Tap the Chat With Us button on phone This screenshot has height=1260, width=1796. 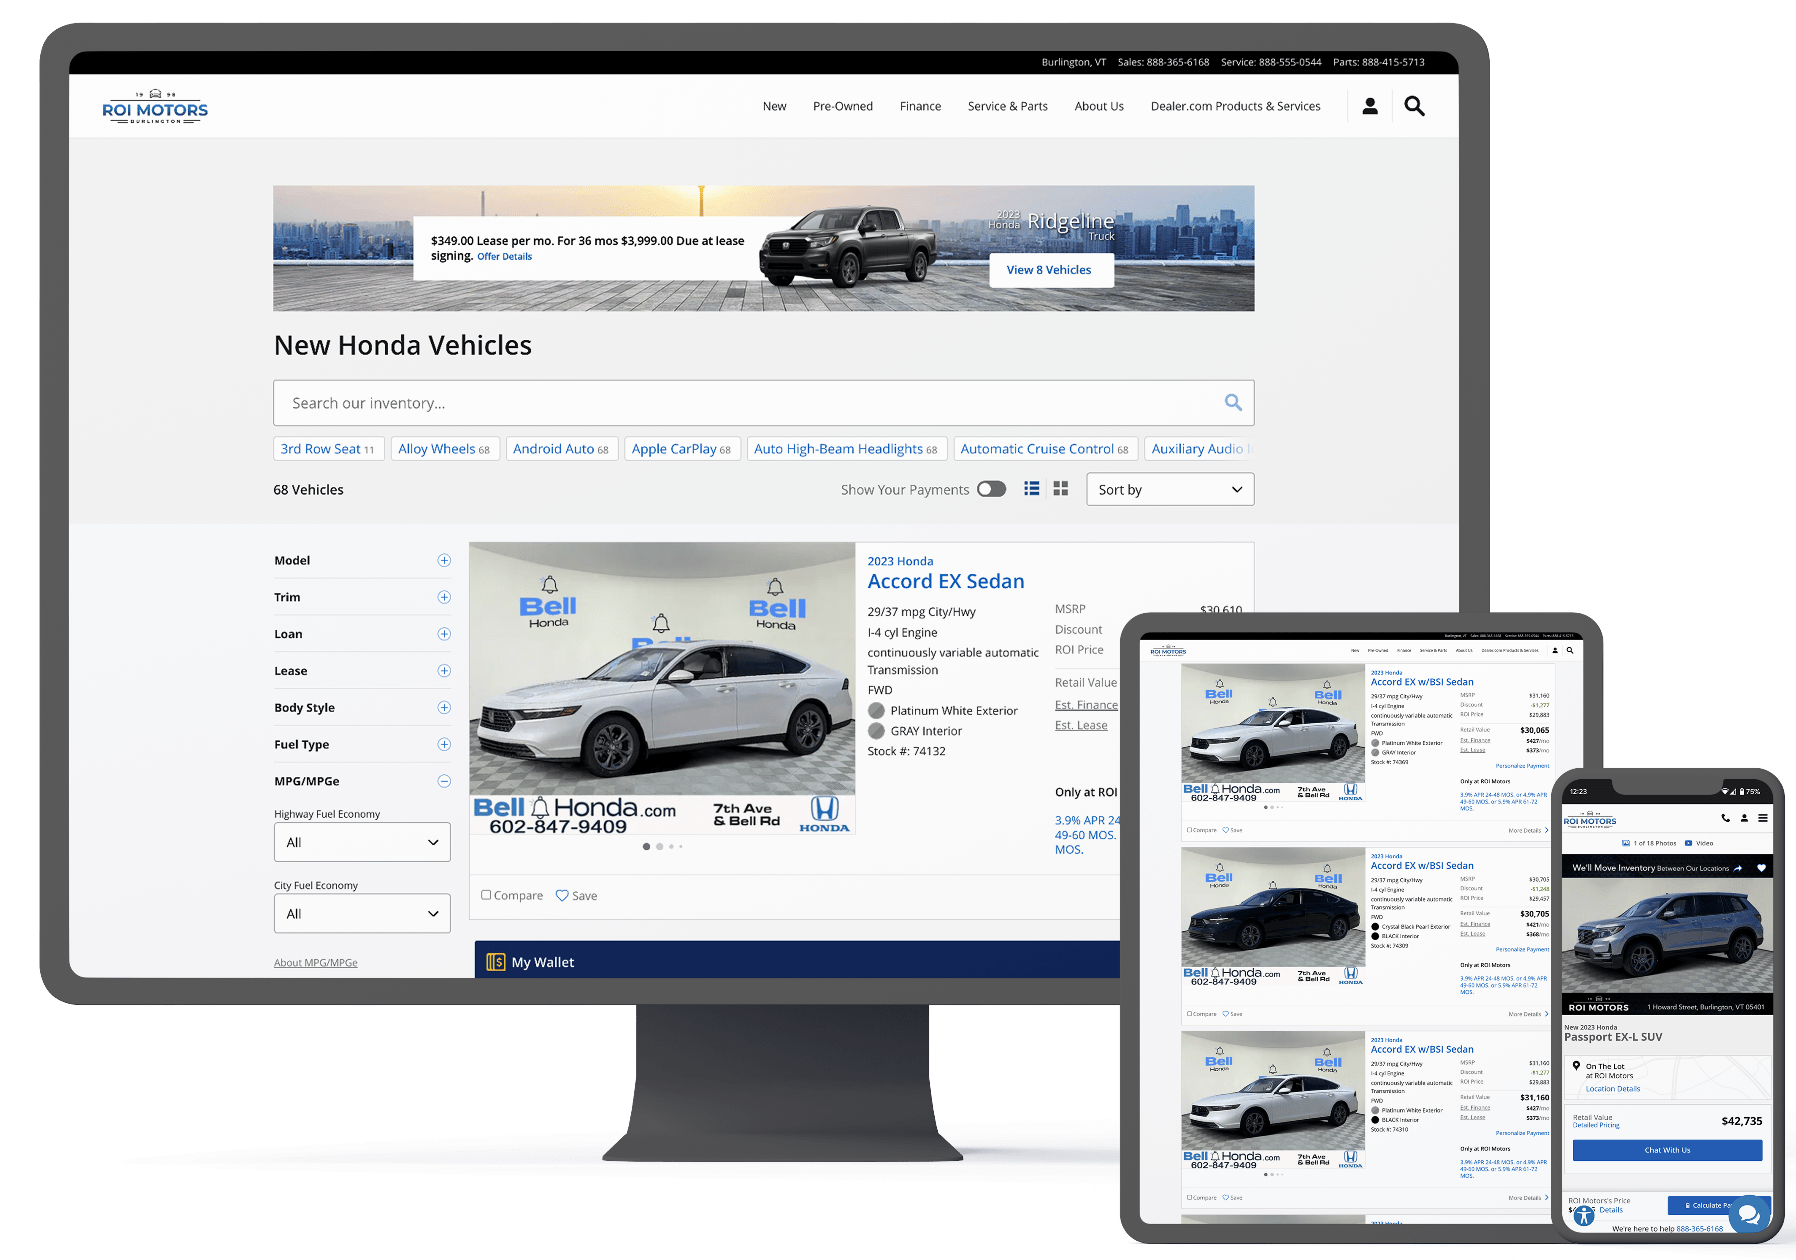tap(1667, 1150)
